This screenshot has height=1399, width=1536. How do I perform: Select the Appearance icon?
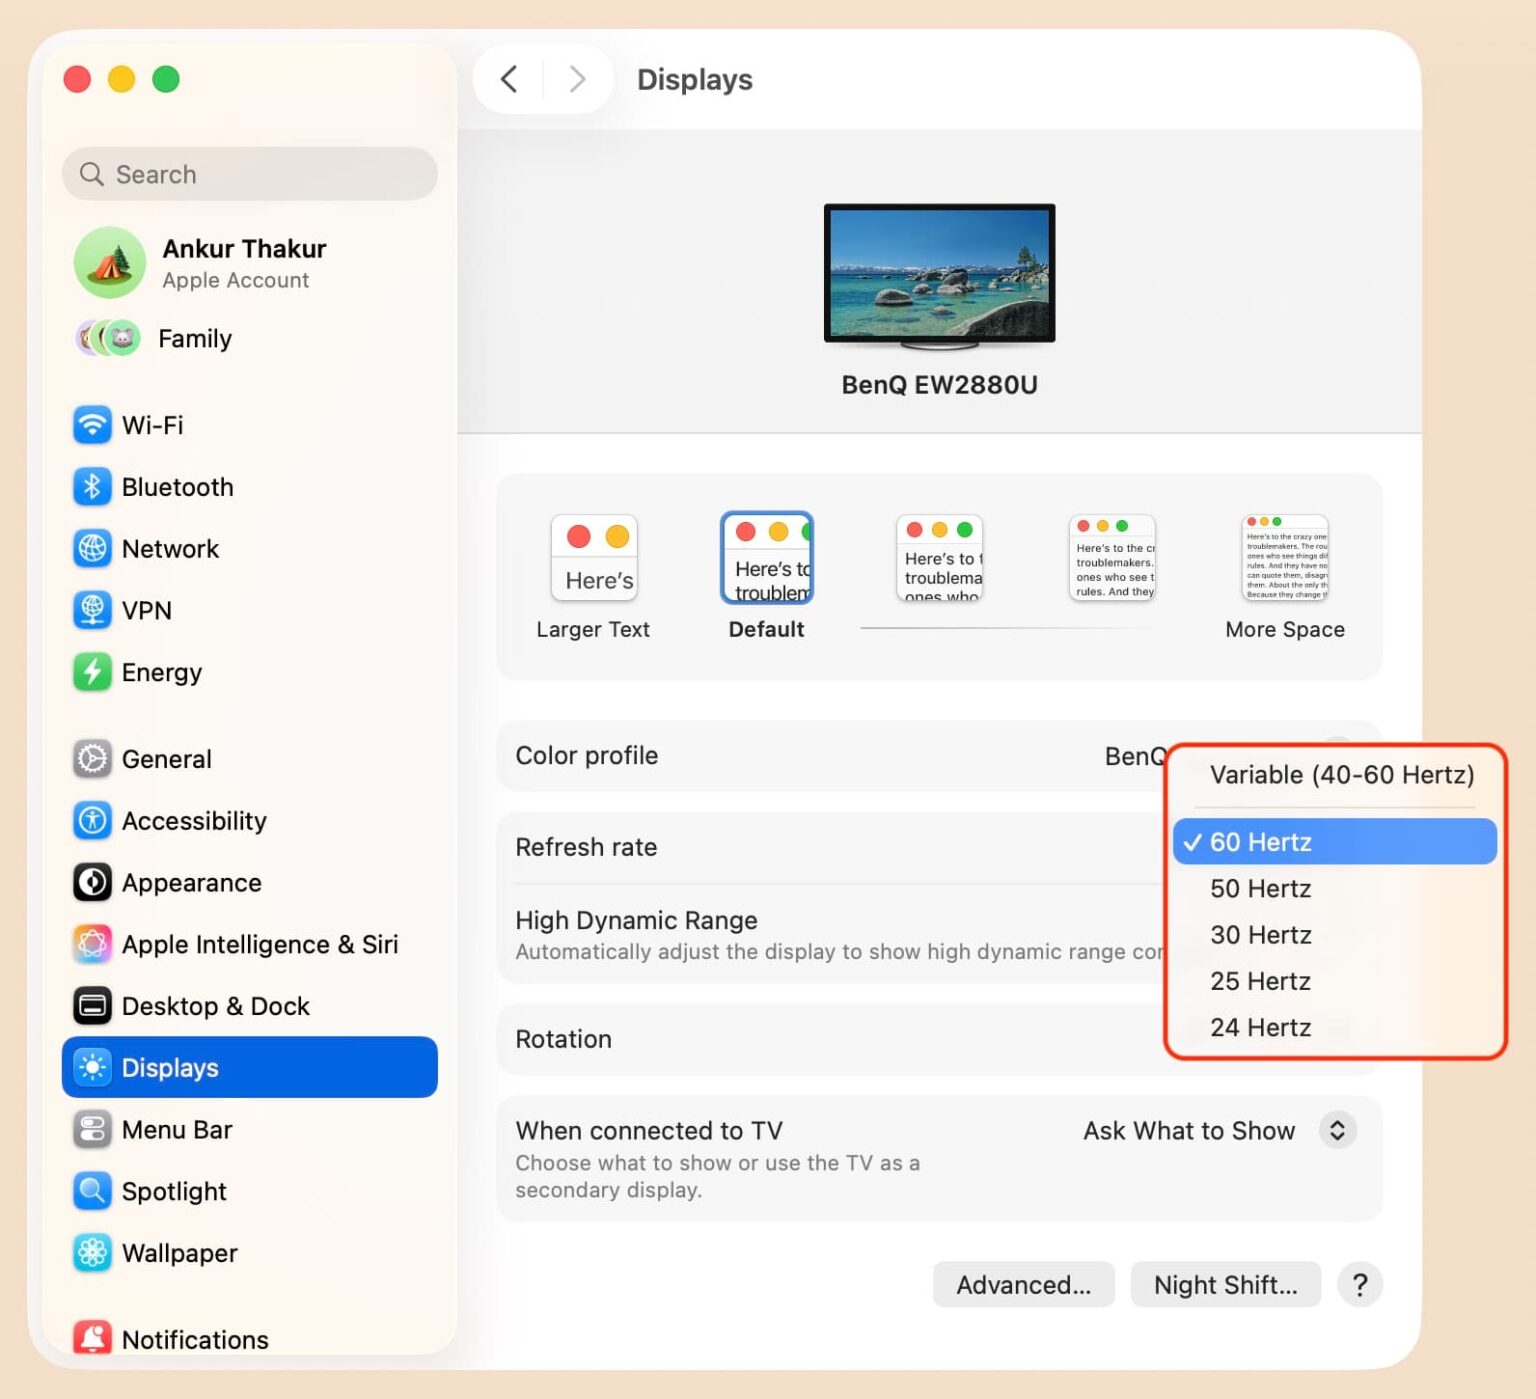(92, 883)
